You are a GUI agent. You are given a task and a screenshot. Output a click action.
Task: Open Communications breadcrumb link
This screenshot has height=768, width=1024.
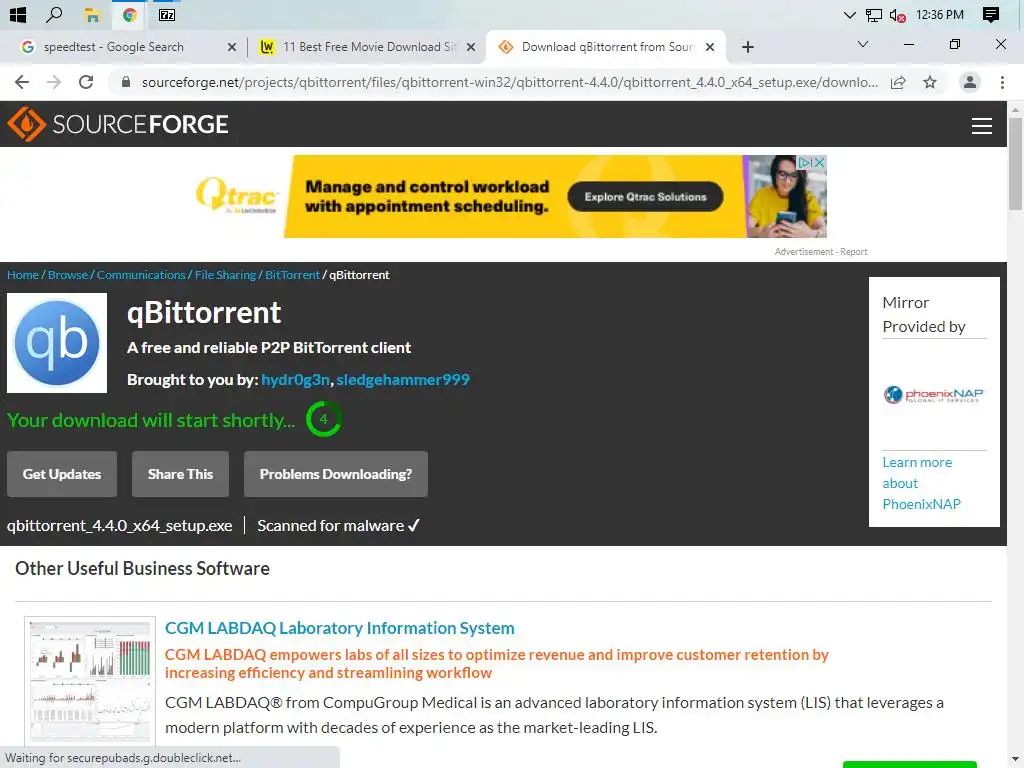(141, 275)
